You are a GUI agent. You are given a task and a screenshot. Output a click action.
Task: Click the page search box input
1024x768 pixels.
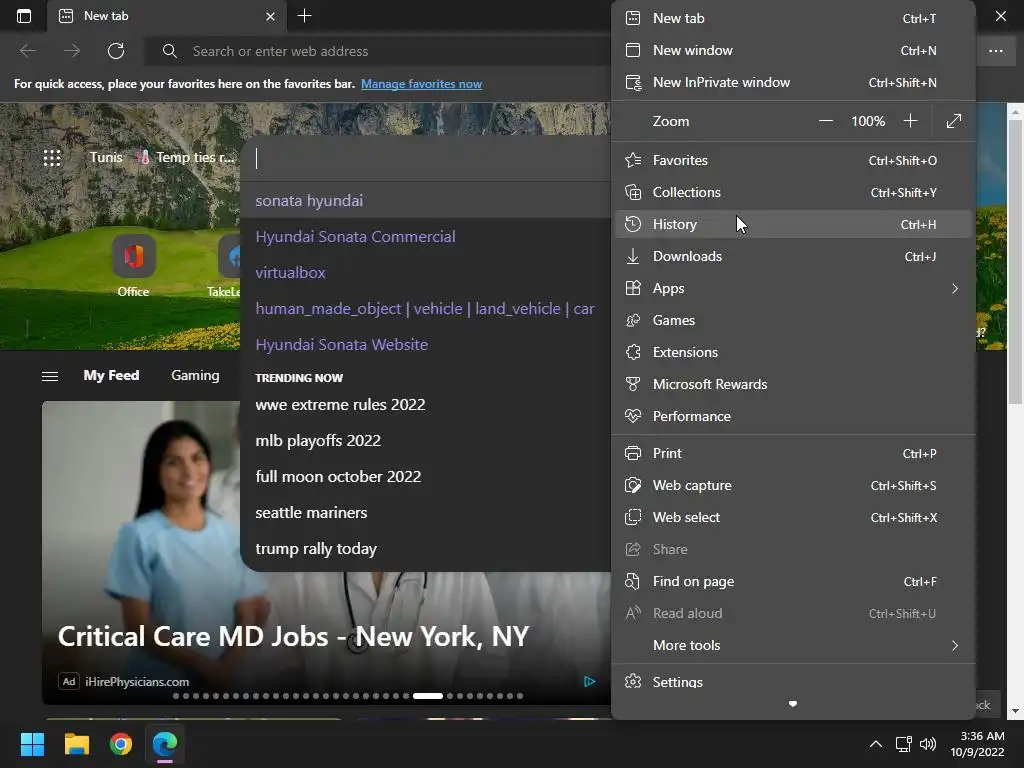point(426,158)
